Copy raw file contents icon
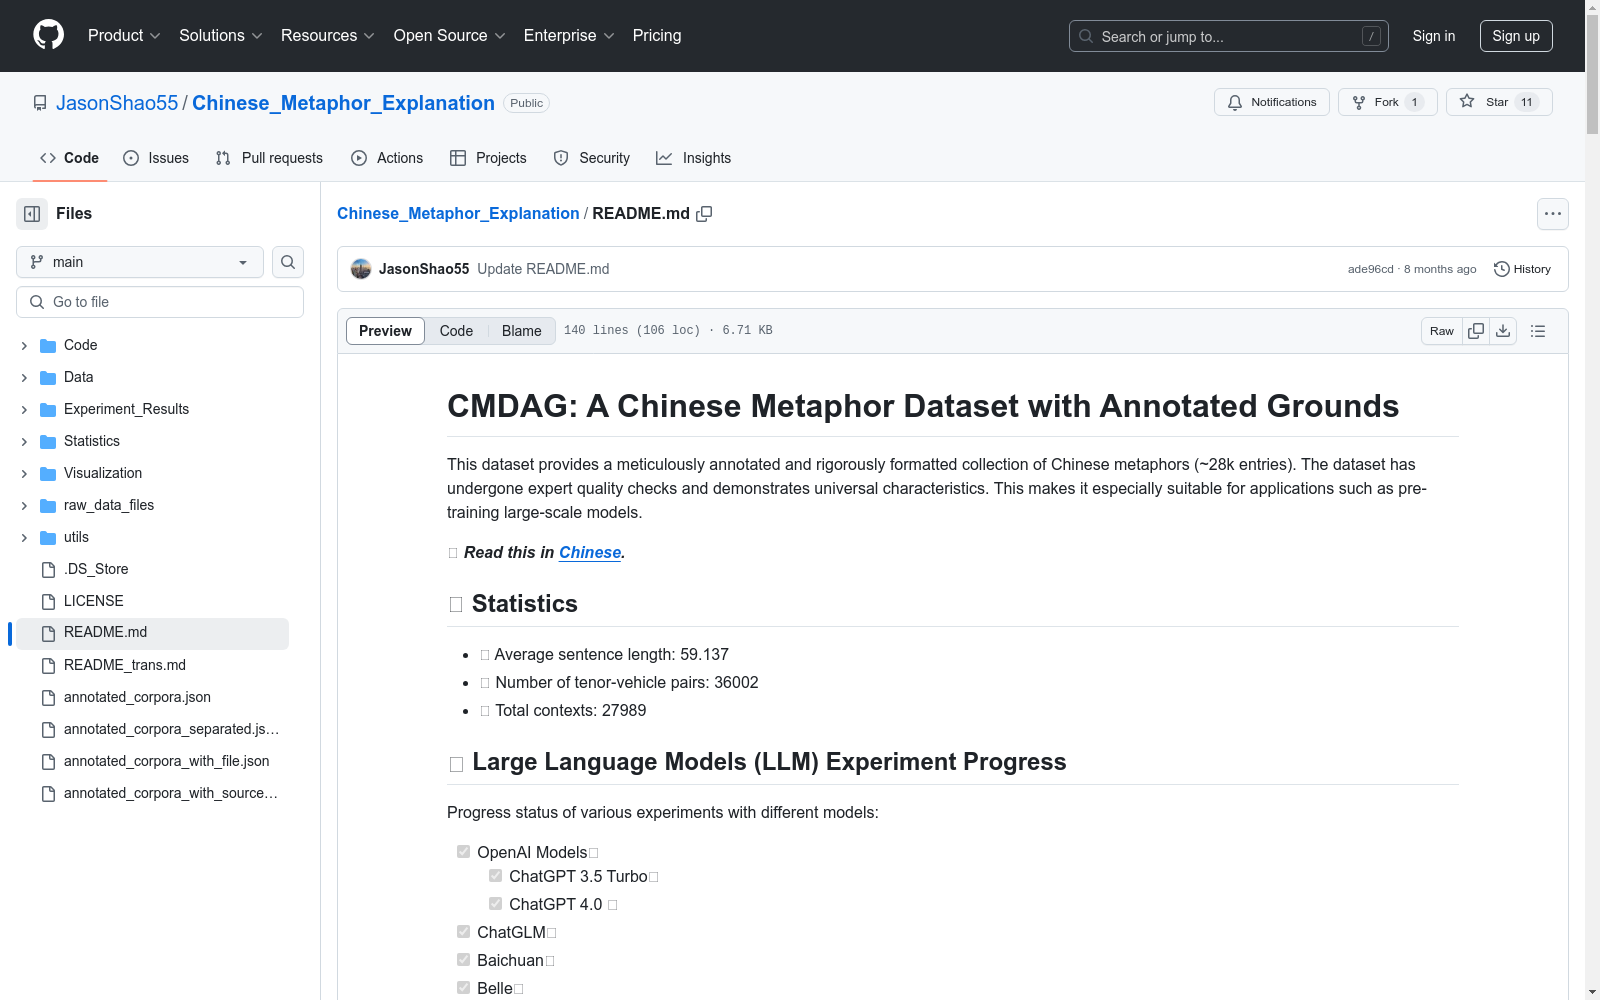 [1476, 331]
